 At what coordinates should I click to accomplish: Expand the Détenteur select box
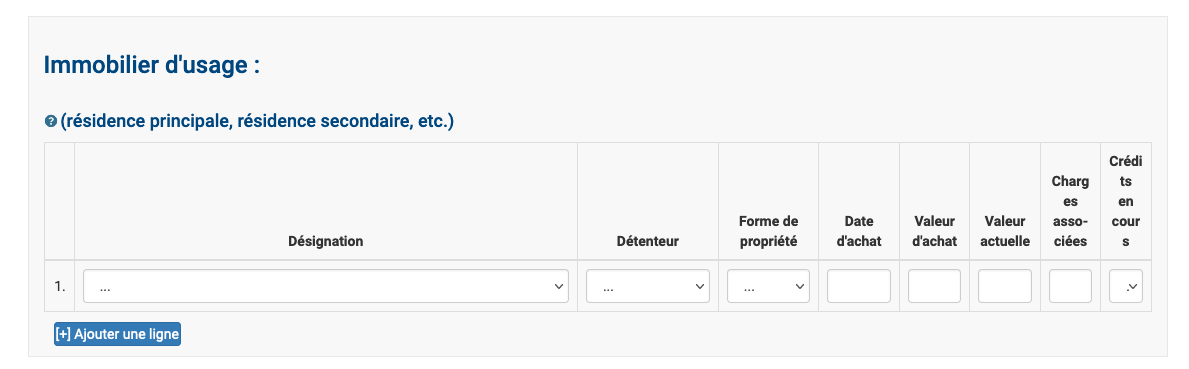648,286
